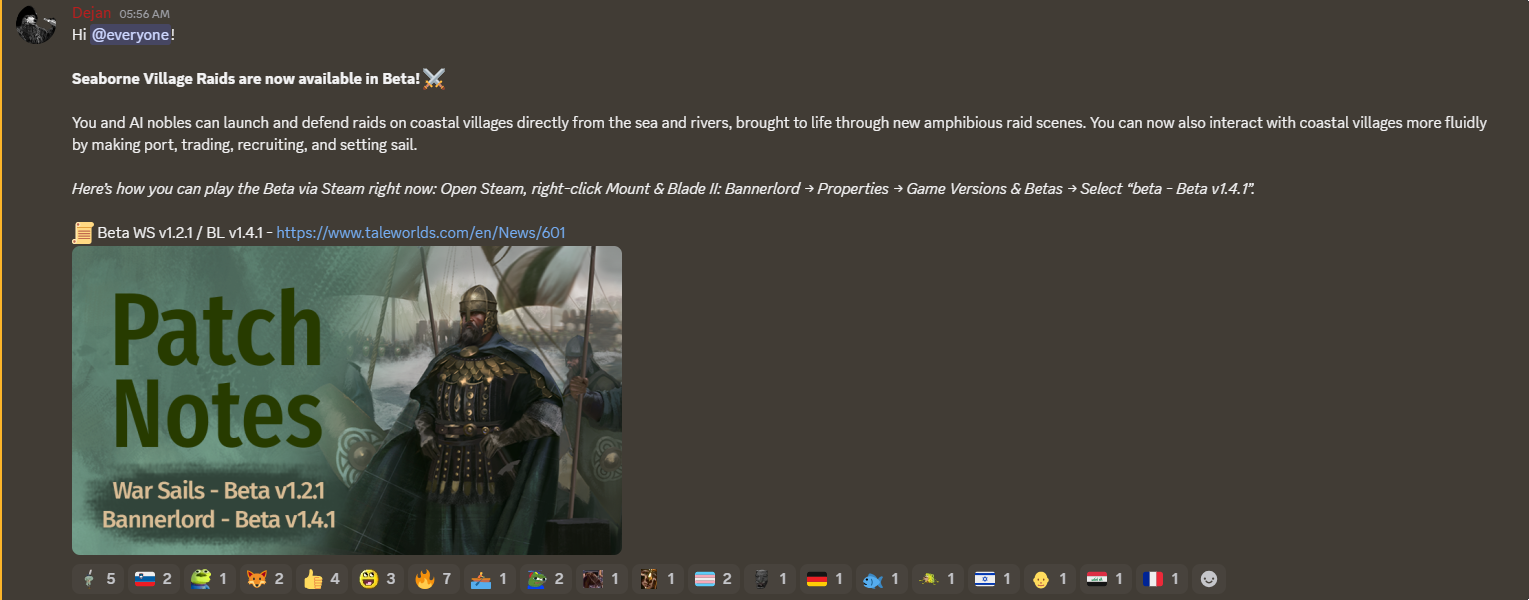Click the bald yellow head reaction
The height and width of the screenshot is (600, 1529).
1049,579
